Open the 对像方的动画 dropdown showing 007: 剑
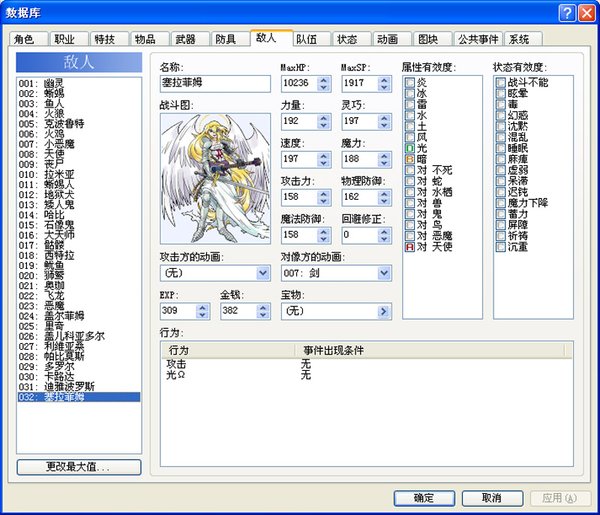Viewport: 600px width, 515px height. [384, 272]
